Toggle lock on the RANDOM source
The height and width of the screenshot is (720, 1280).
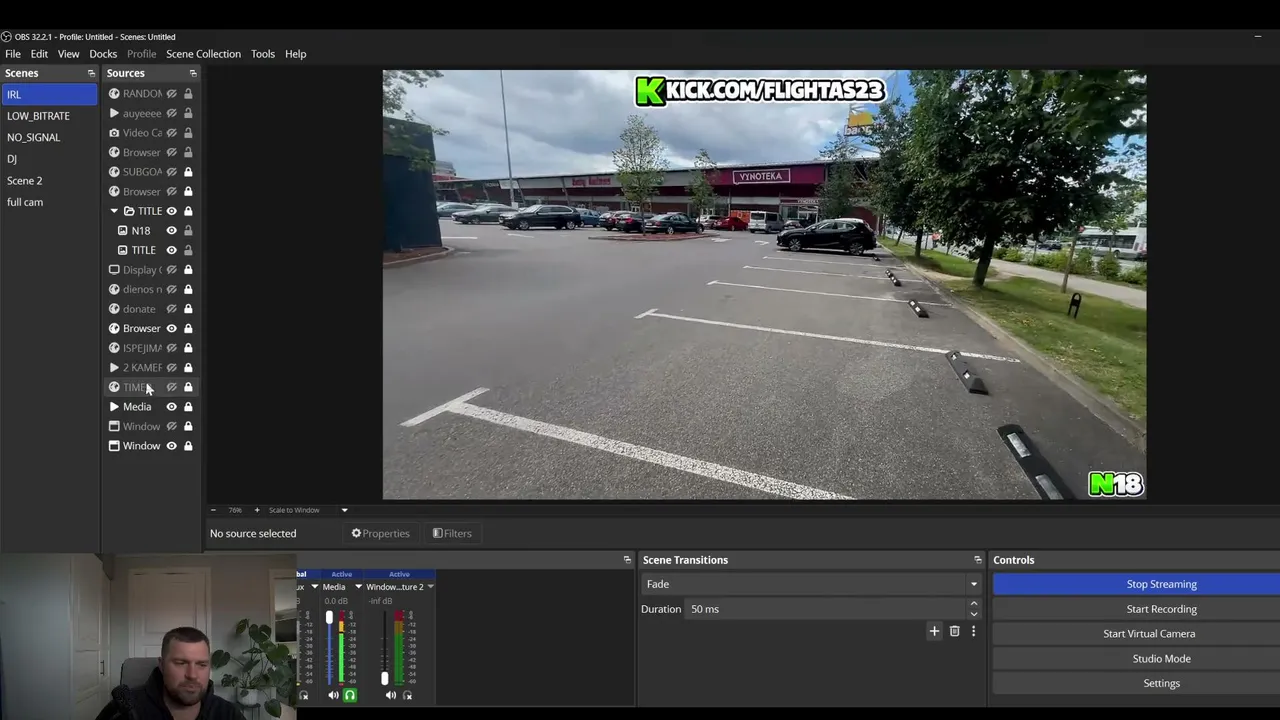click(x=188, y=94)
